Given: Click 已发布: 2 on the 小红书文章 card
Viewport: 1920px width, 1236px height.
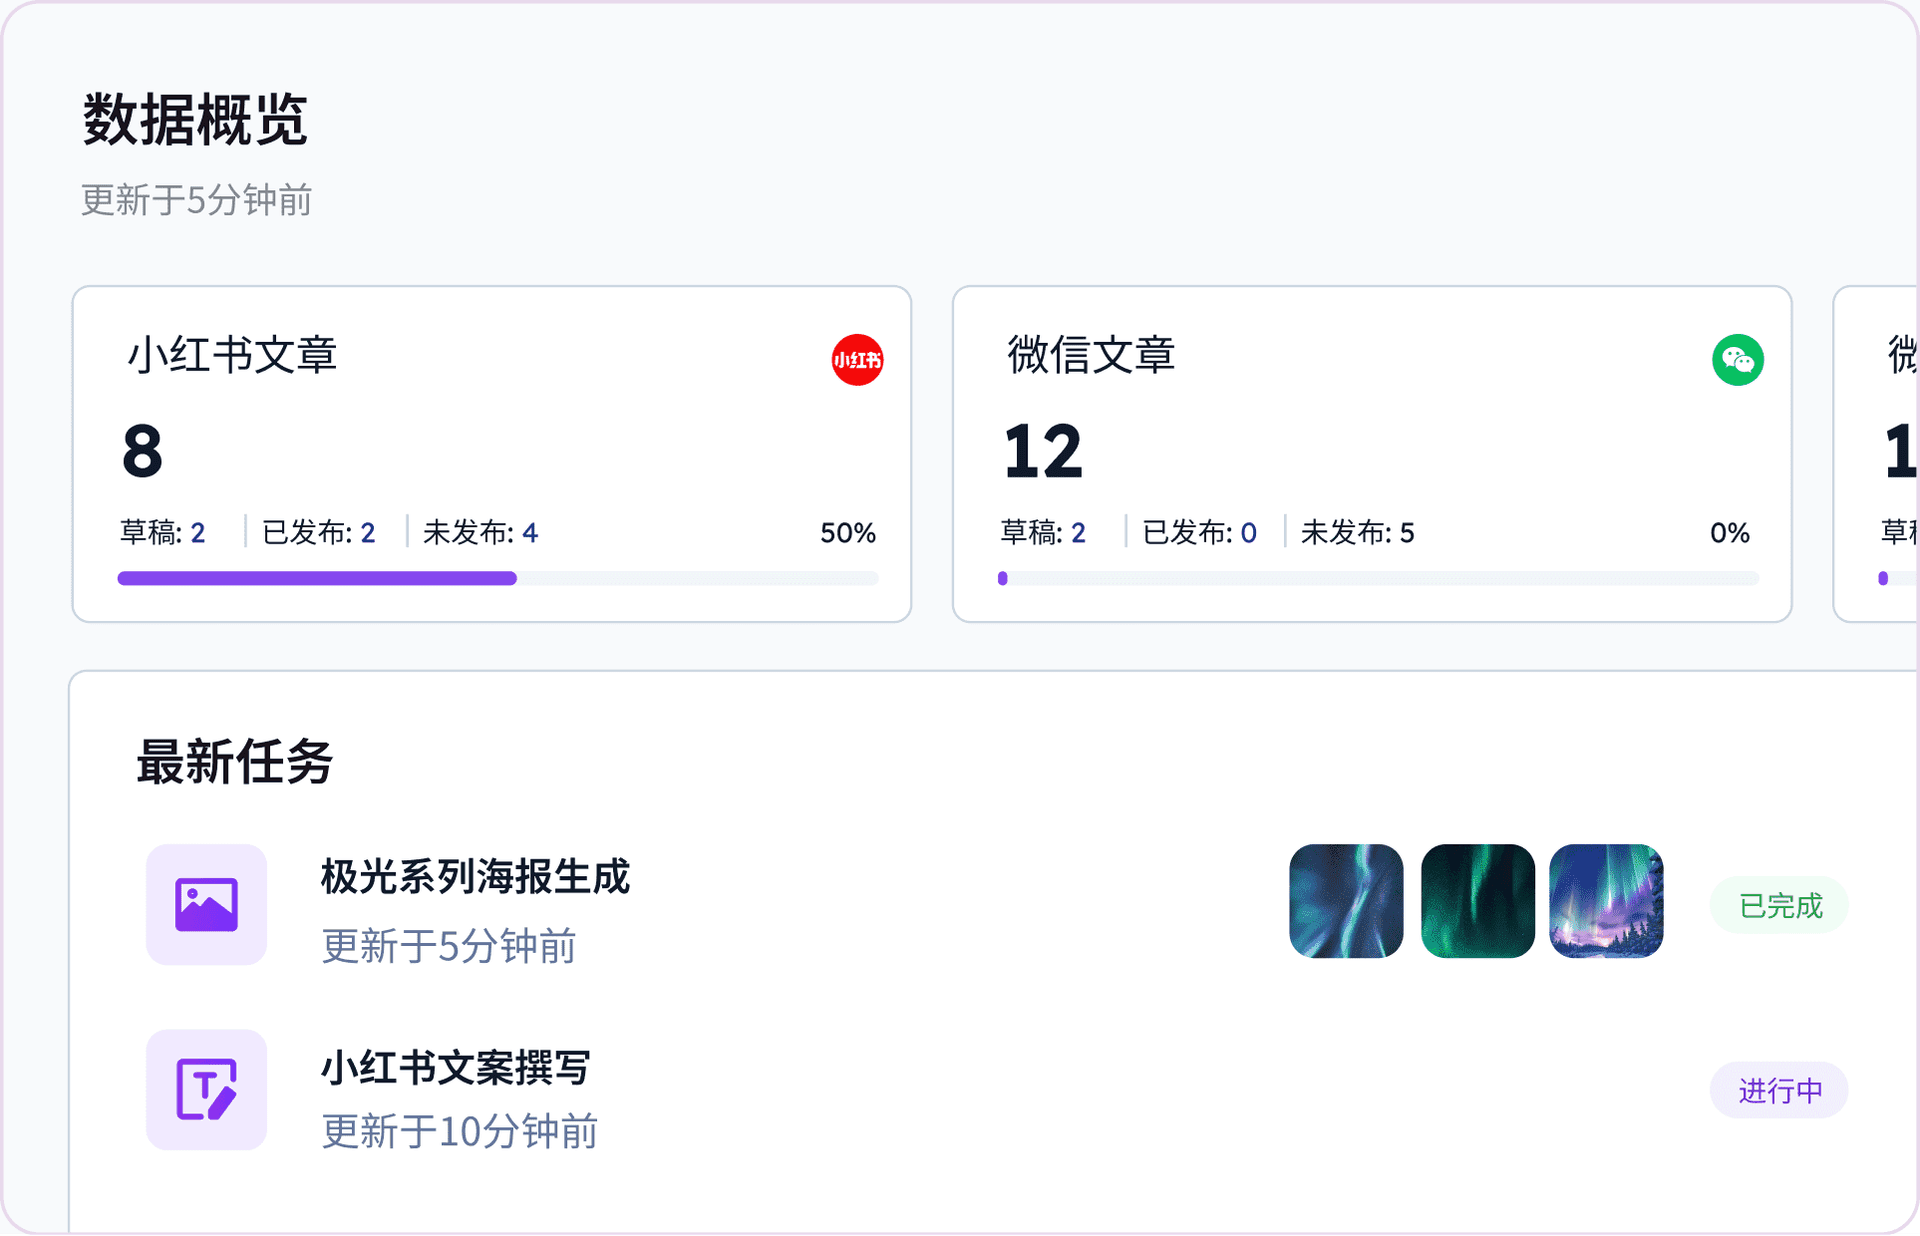Looking at the screenshot, I should coord(318,532).
